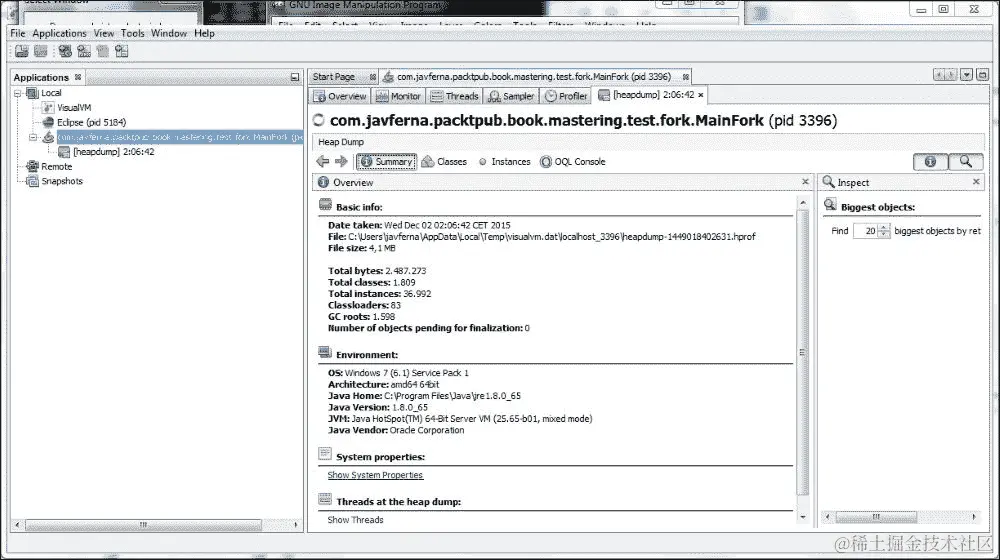Increase the biggest objects count stepper
This screenshot has height=560, width=1000.
[883, 227]
